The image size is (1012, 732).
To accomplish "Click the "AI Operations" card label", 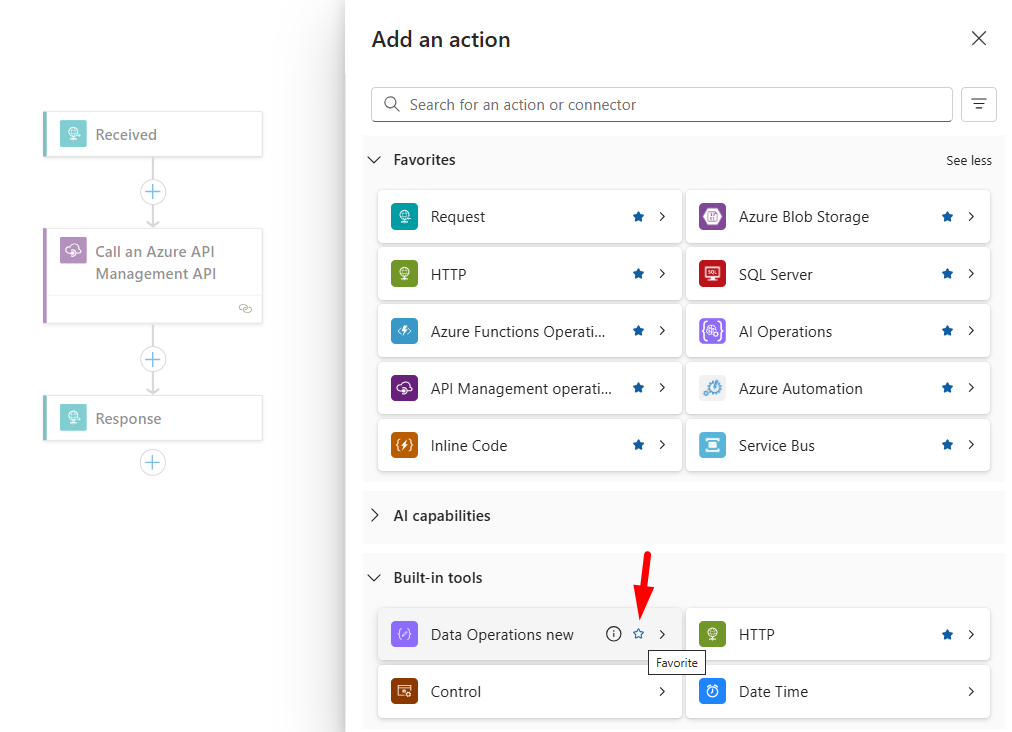I will click(x=785, y=332).
